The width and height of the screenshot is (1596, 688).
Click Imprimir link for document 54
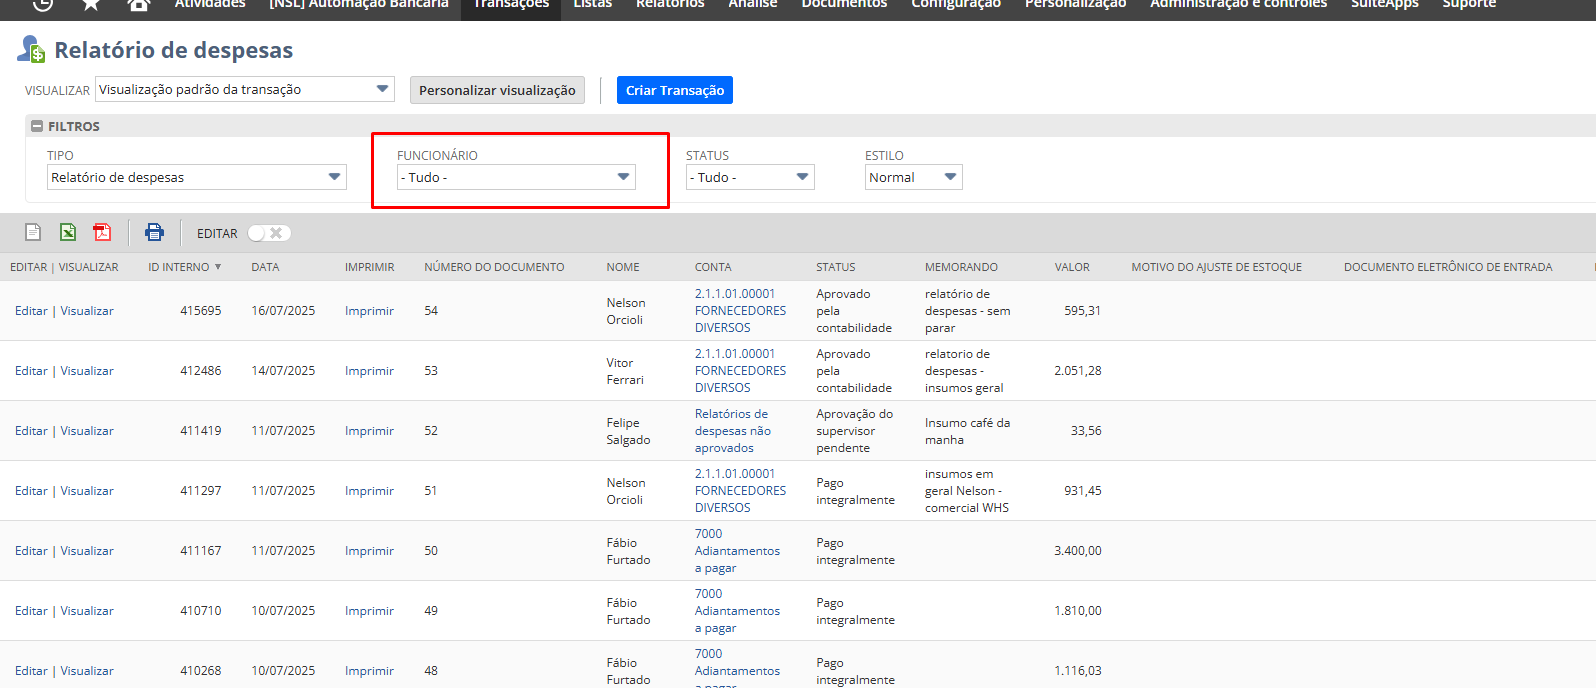point(369,311)
